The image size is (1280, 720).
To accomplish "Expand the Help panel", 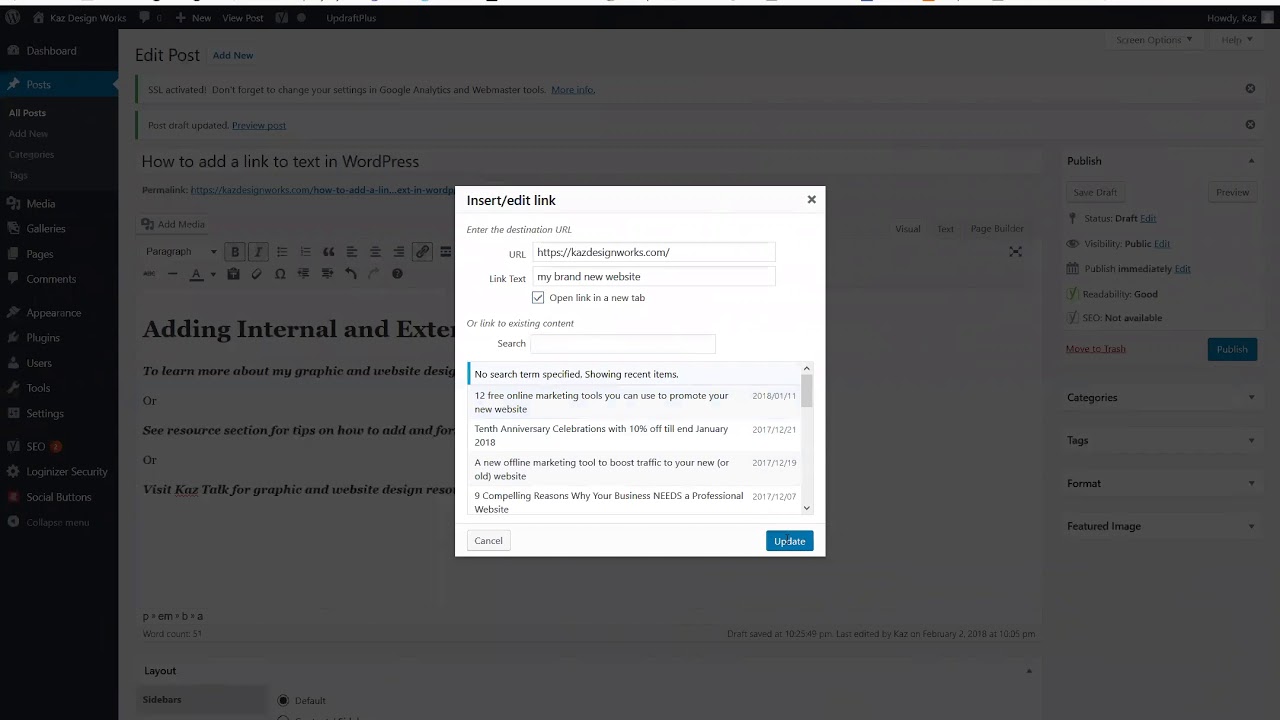I will (1237, 40).
